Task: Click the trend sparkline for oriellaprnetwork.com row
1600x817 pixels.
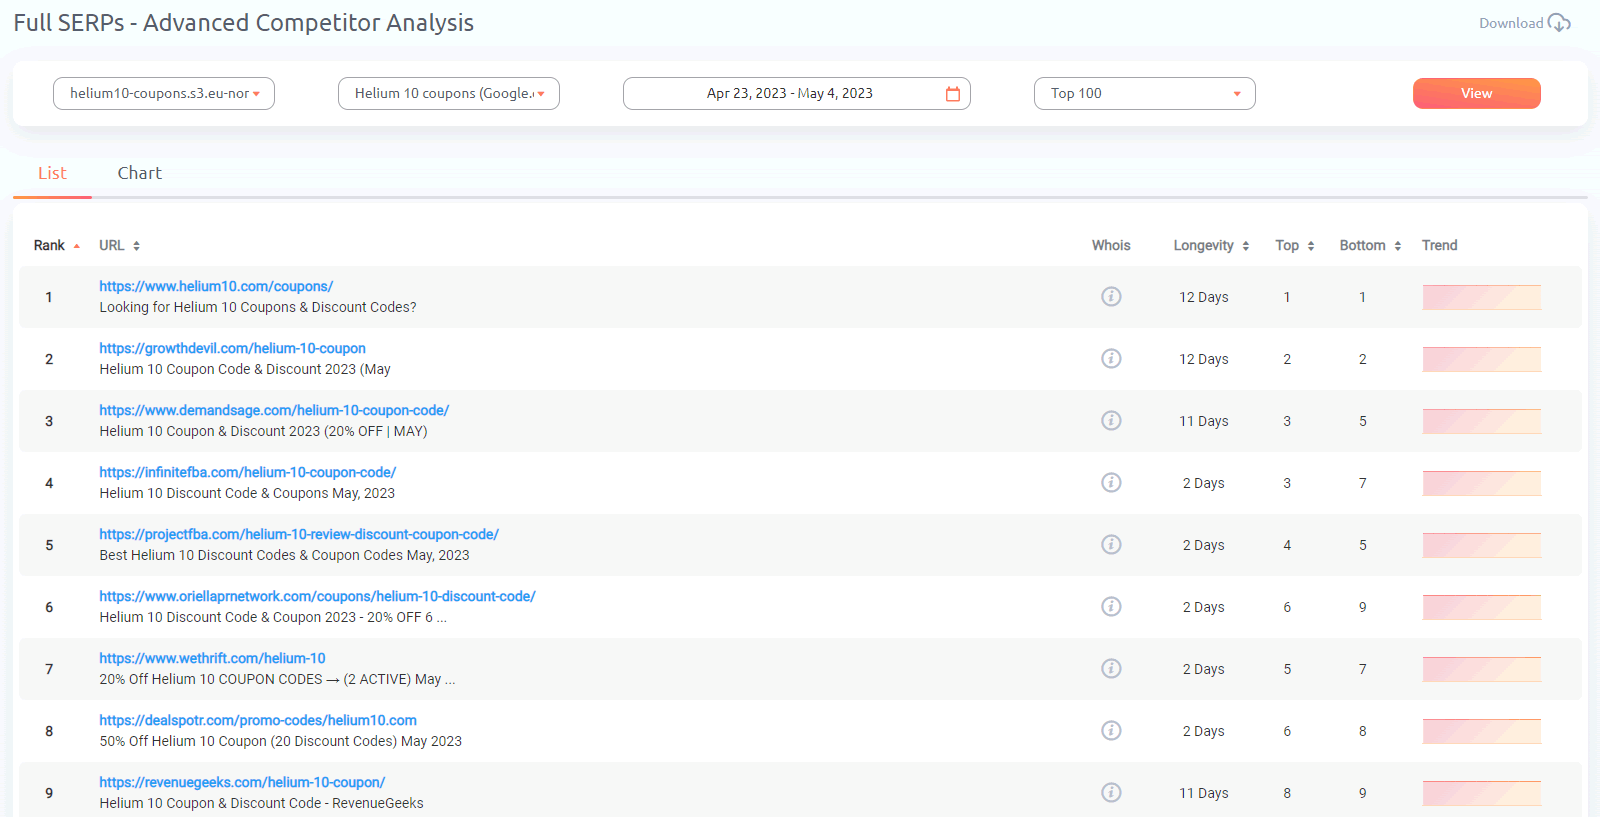Action: (x=1481, y=607)
